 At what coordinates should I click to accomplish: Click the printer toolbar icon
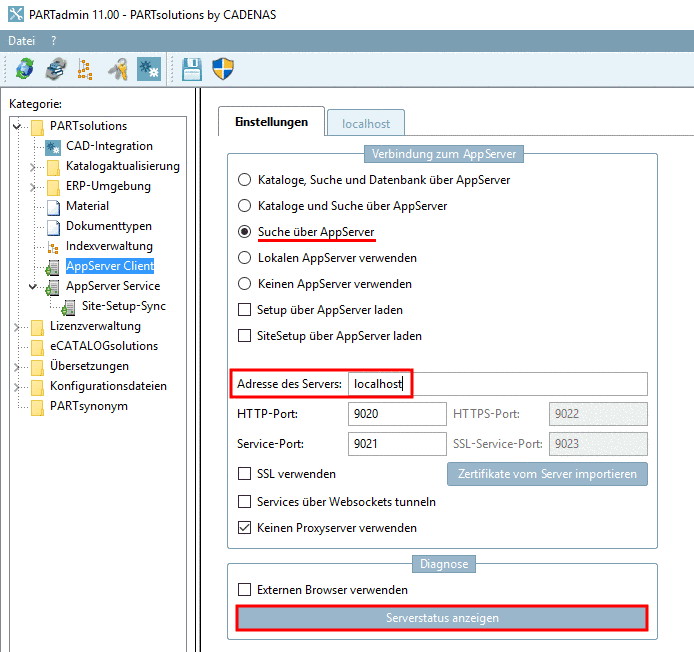(x=56, y=69)
